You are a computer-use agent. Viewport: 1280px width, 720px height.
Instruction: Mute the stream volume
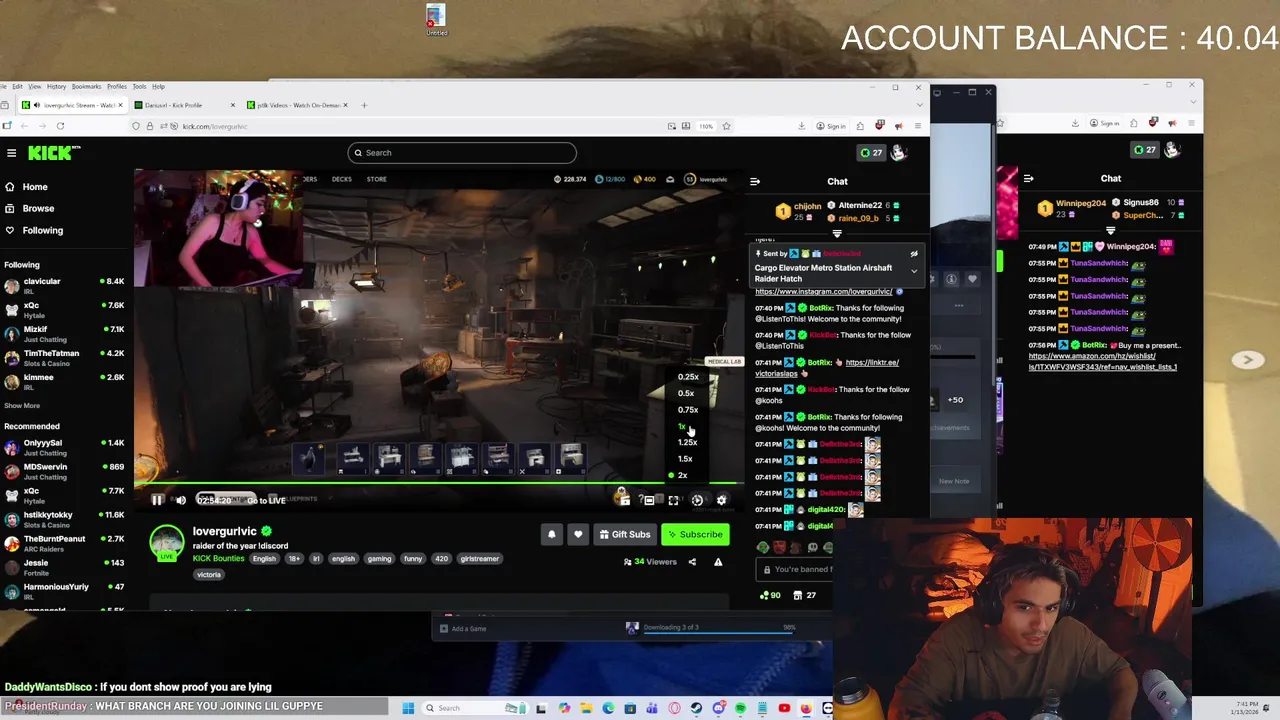(x=181, y=500)
